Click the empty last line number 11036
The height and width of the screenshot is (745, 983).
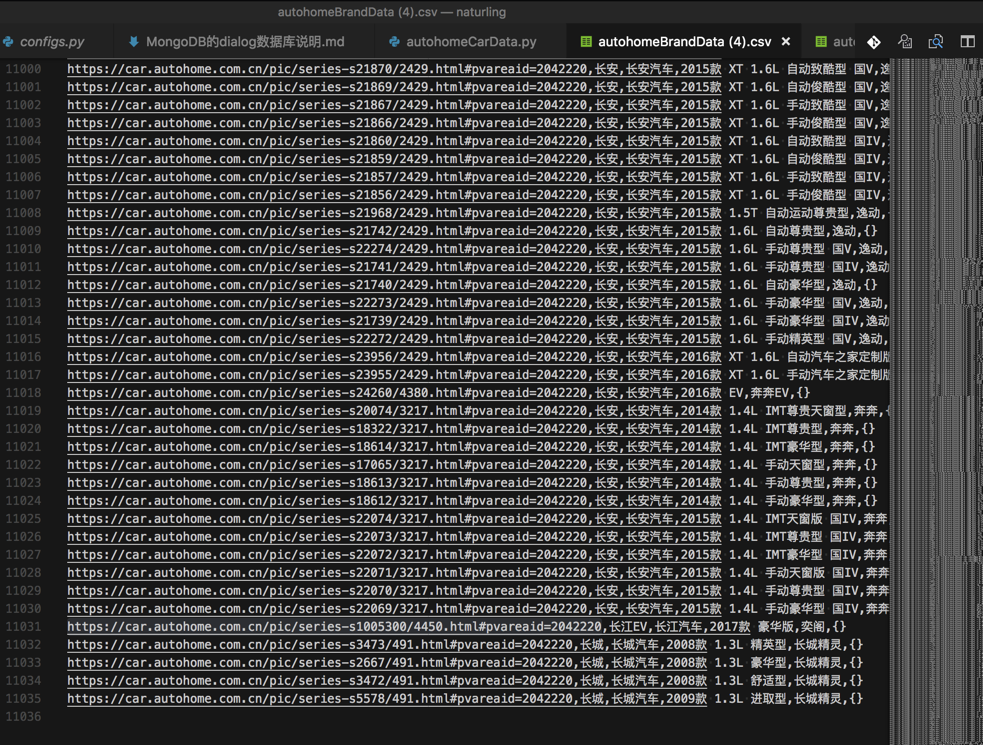(23, 717)
